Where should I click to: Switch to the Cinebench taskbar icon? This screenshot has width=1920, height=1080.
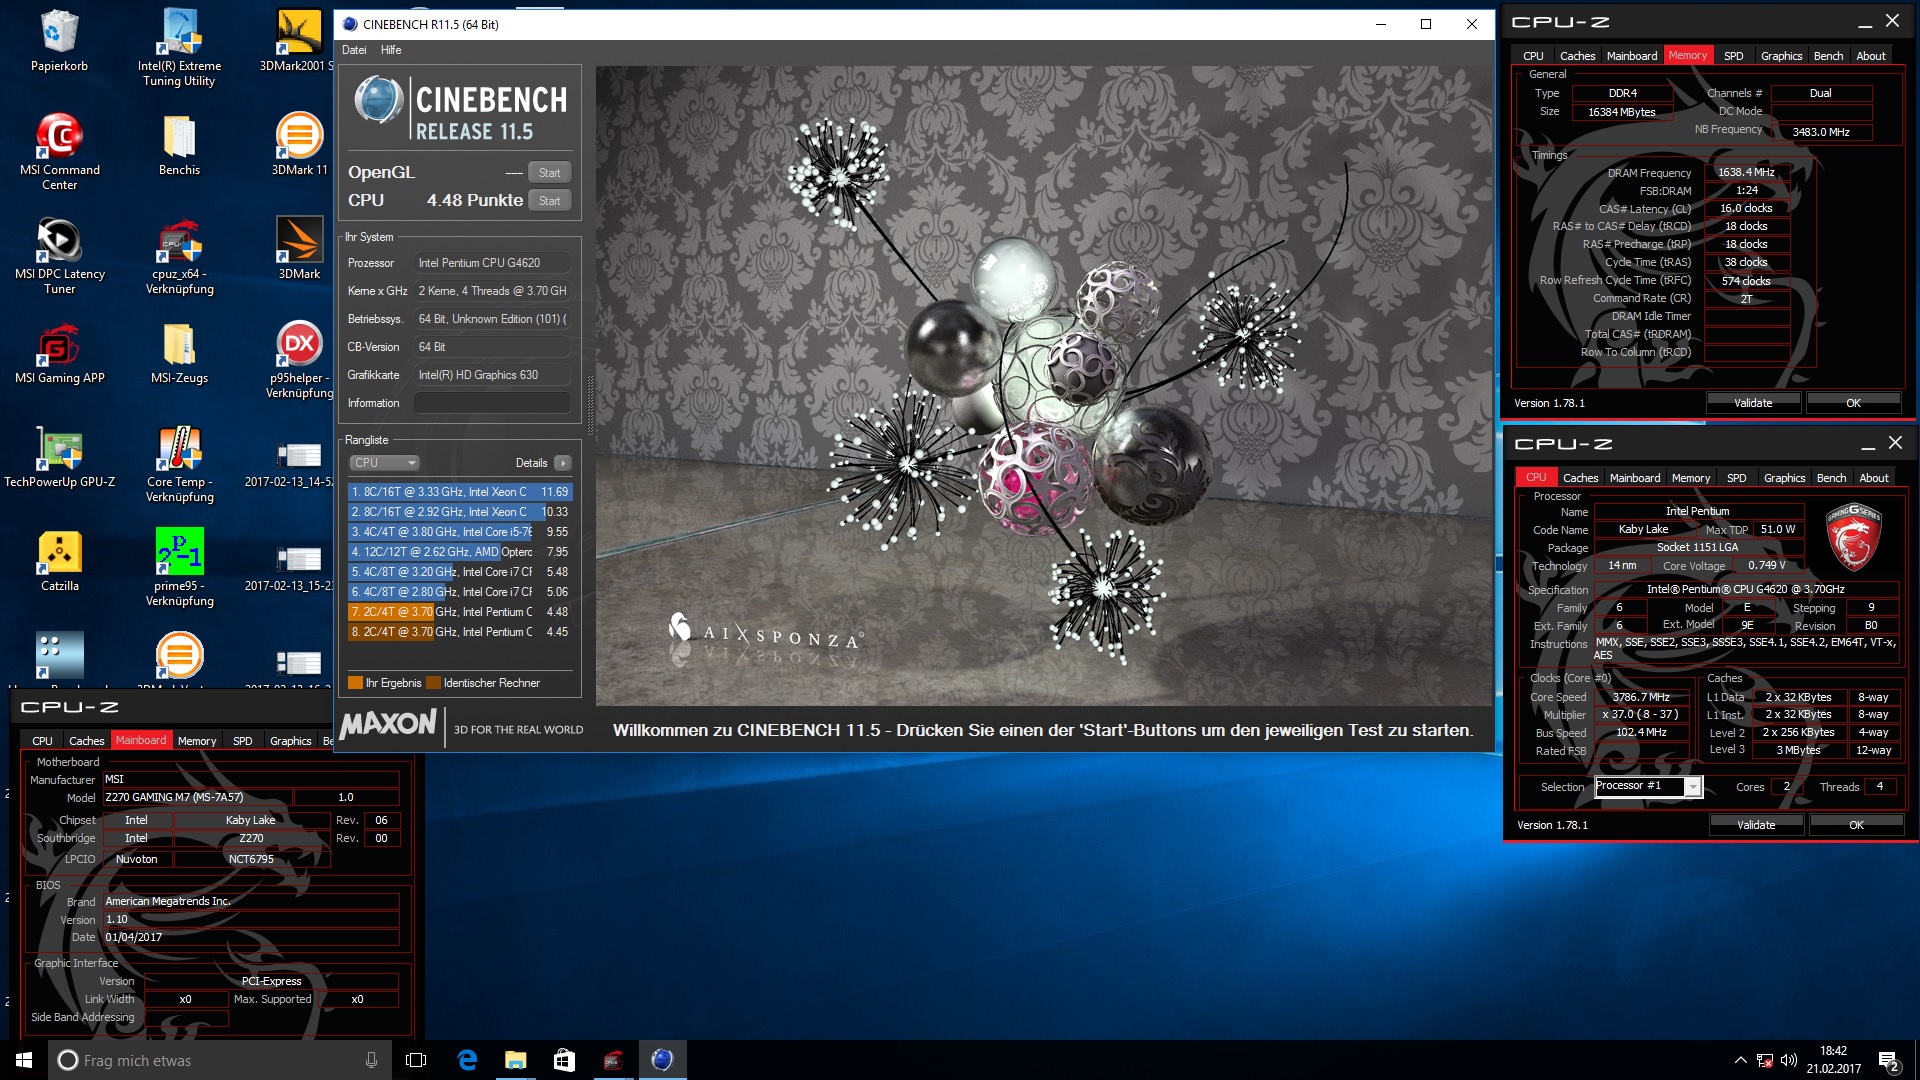[x=662, y=1060]
